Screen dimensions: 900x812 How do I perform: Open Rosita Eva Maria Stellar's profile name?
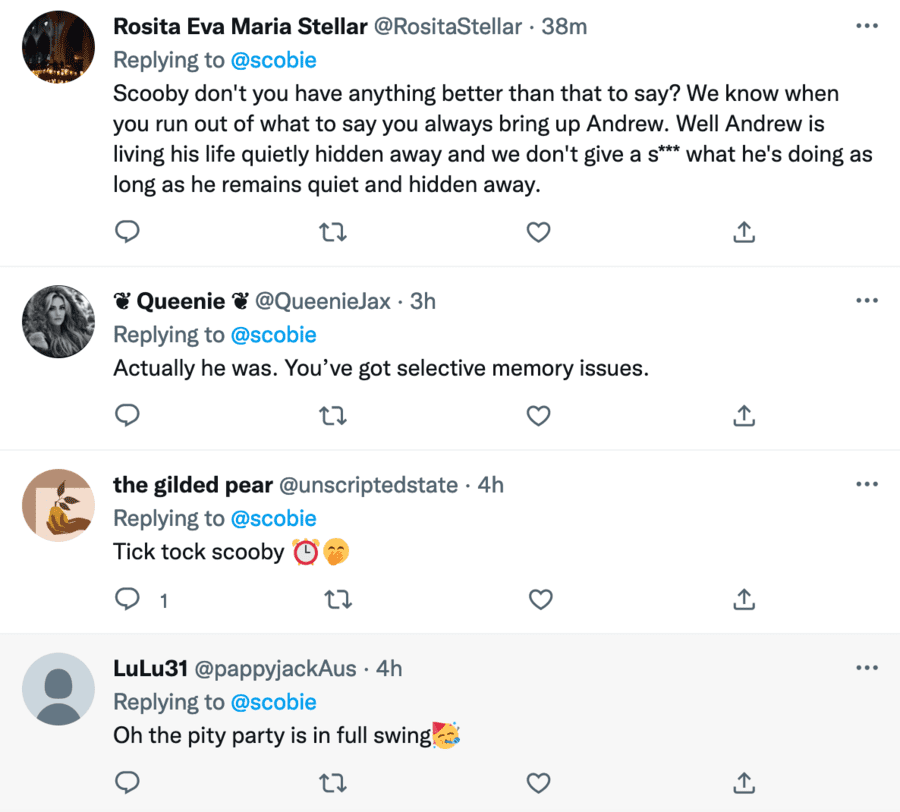(x=240, y=26)
